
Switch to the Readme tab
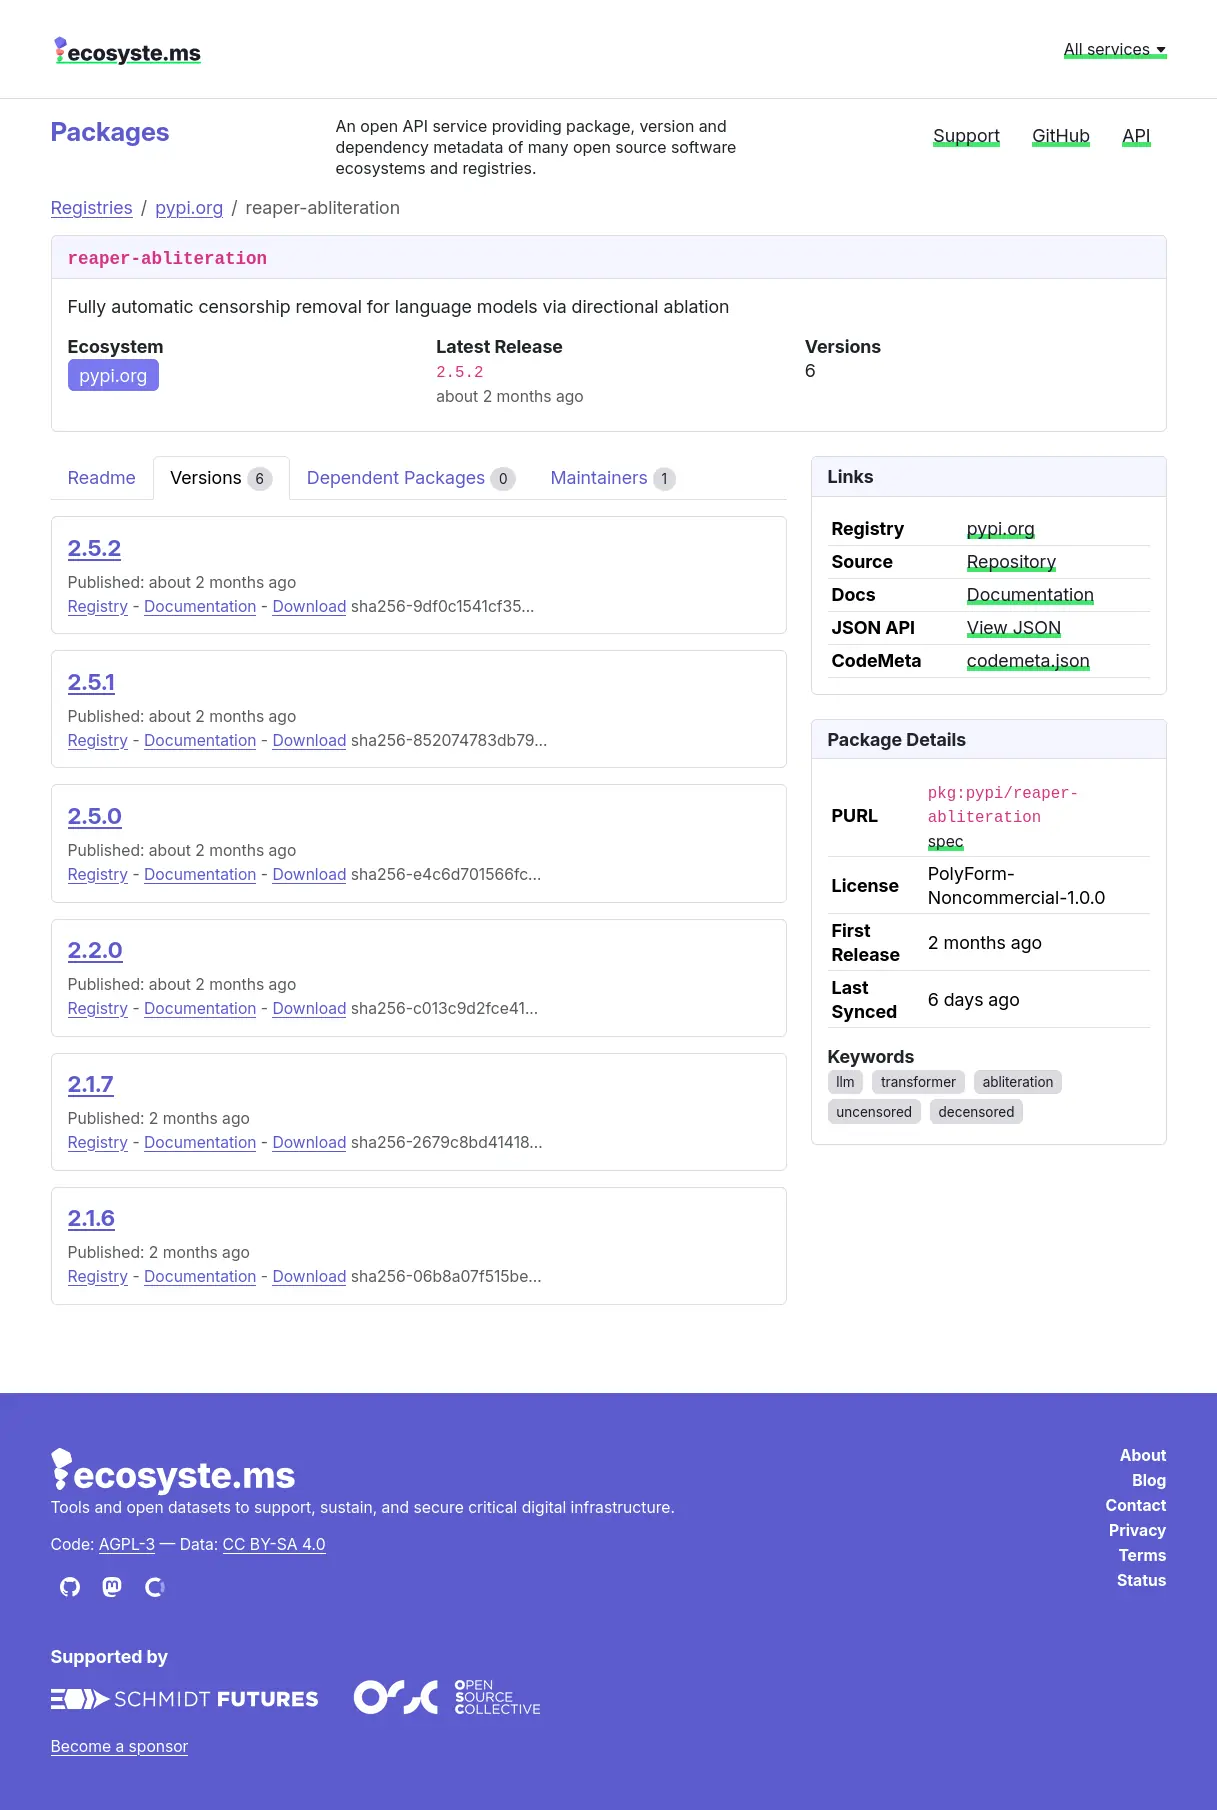tap(102, 478)
